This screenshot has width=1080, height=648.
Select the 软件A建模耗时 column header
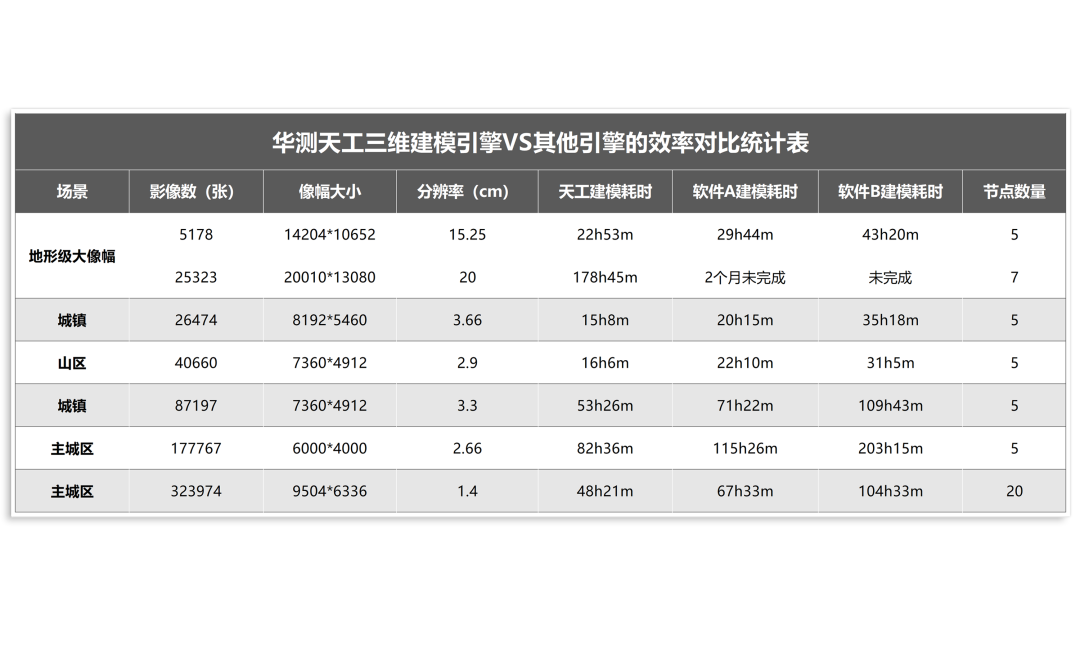pos(745,191)
